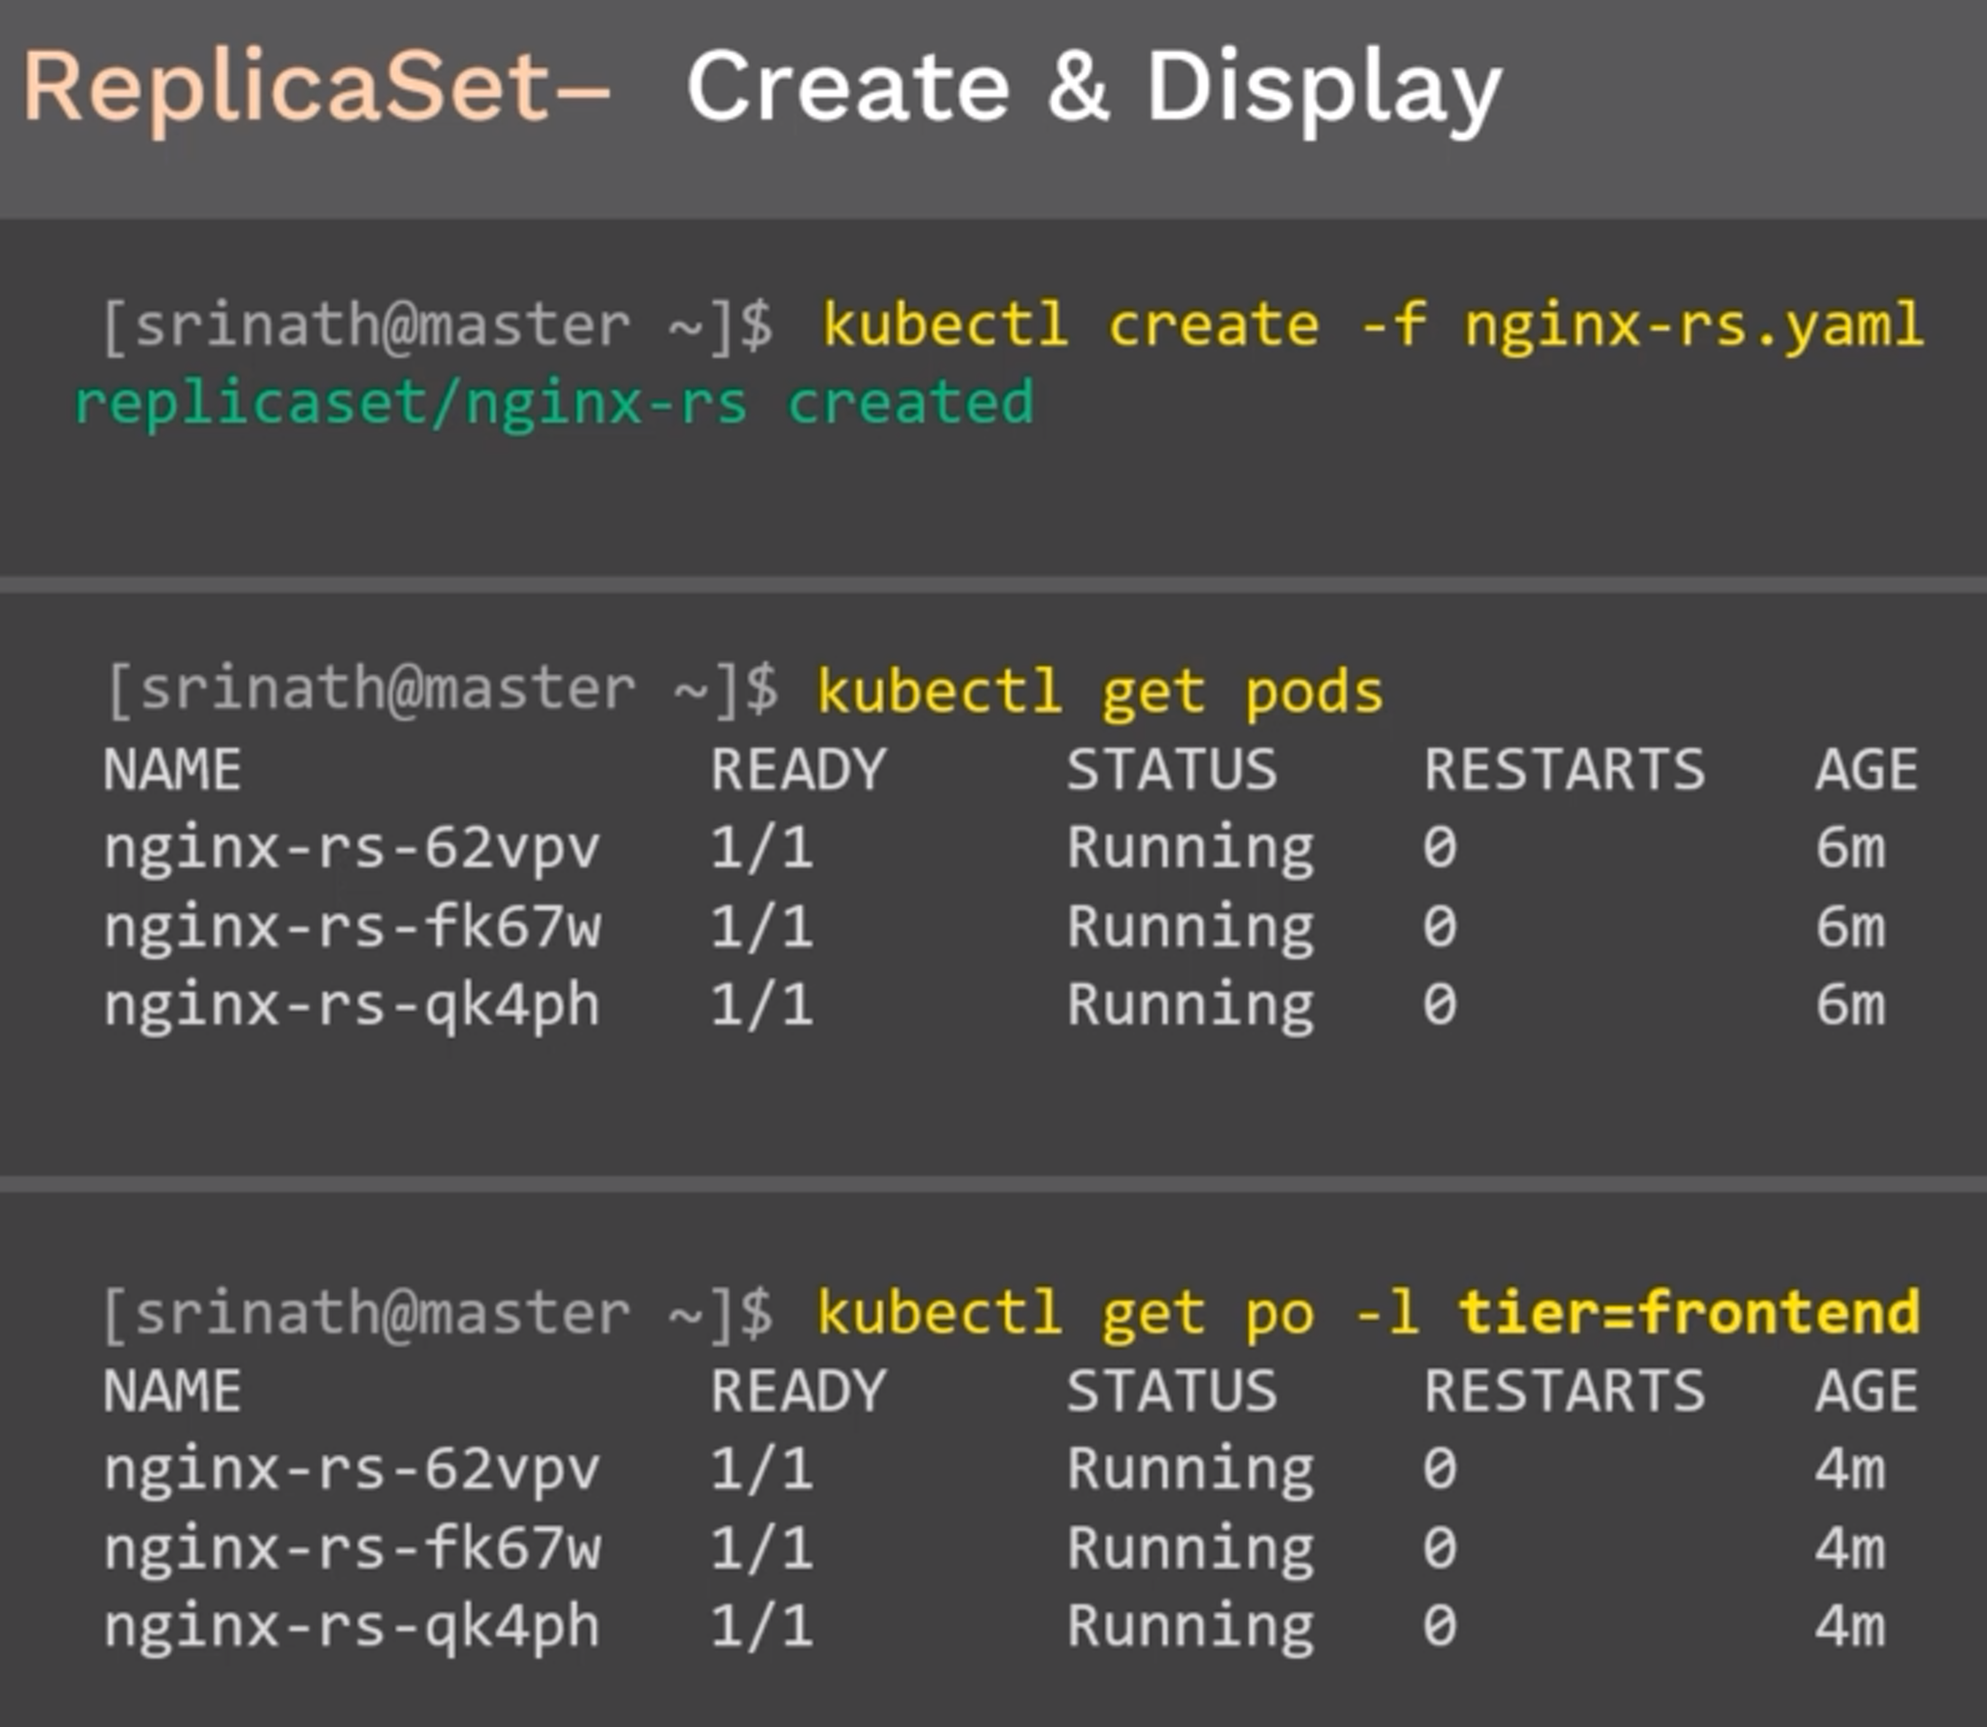Click pod nginx-rs-qk4ph in the frontend table

[x=352, y=1627]
